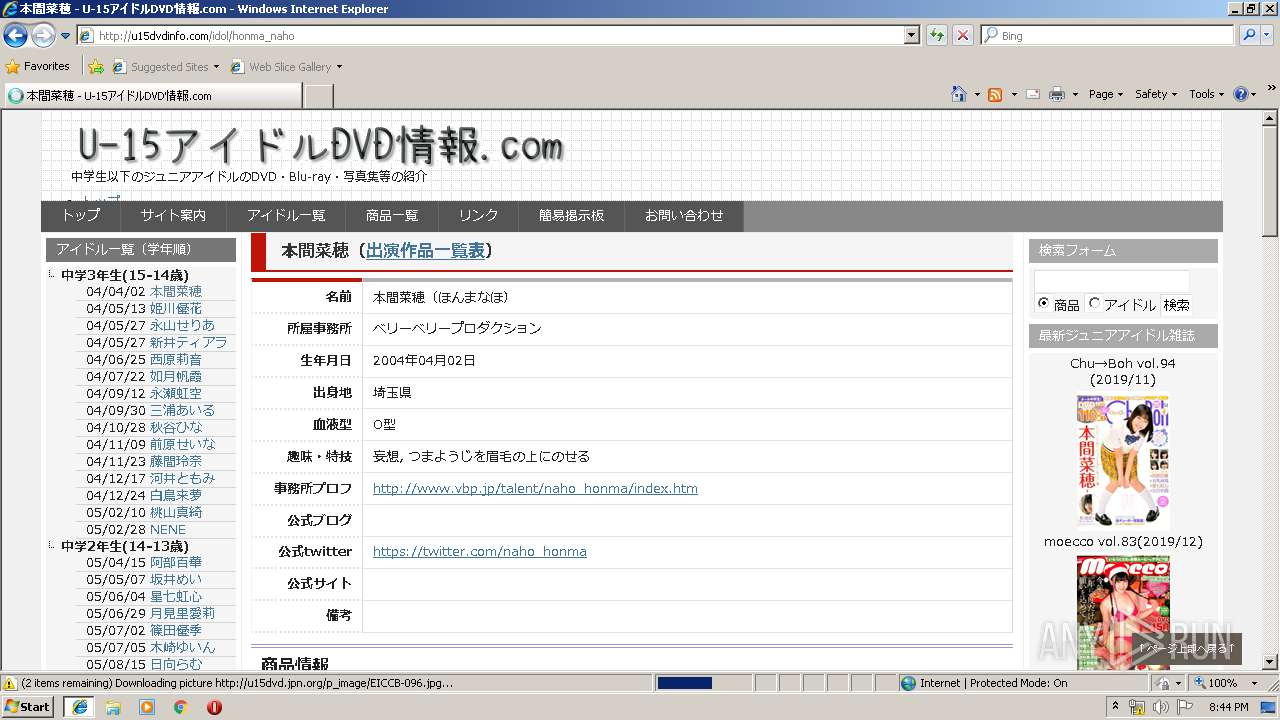Click the 西原莉音 idol link

176,360
